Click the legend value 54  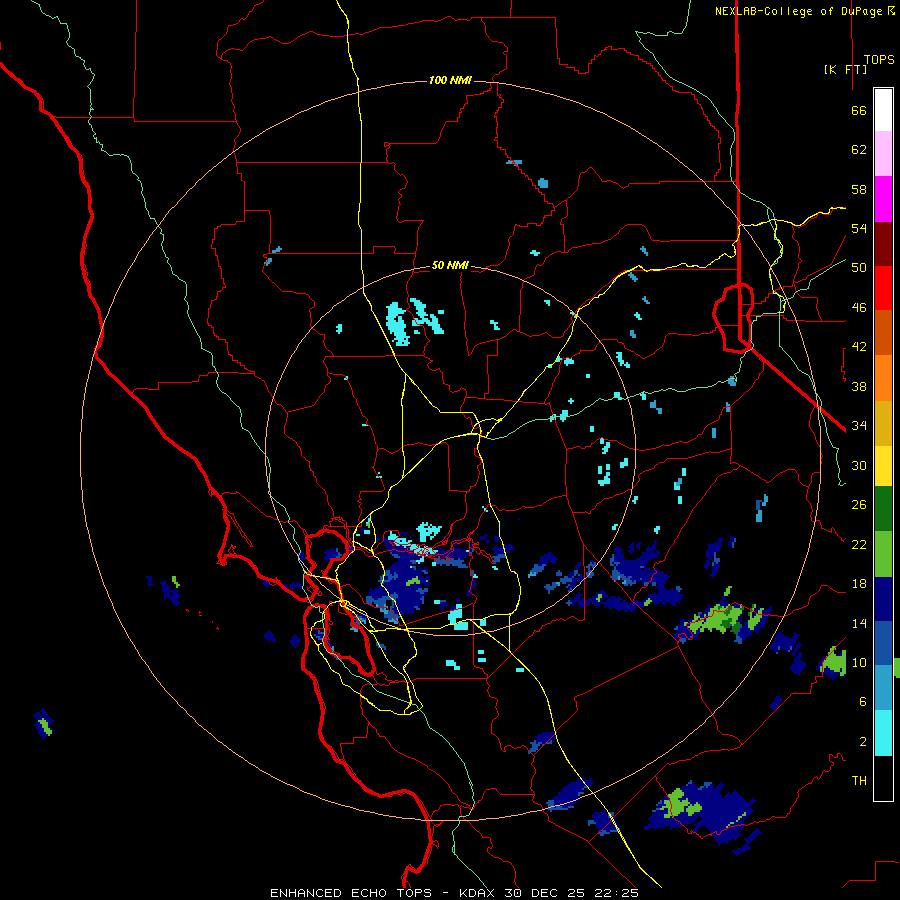[859, 228]
